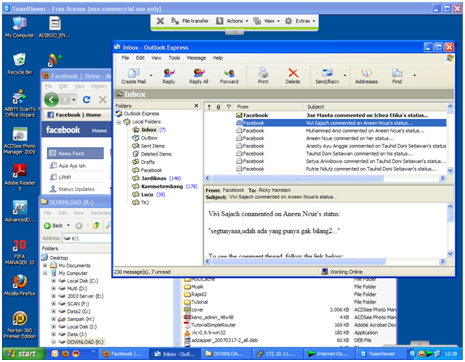Screen dimensions: 465x362
Task: Open the Tools menu in Outlook Express
Action: [174, 58]
